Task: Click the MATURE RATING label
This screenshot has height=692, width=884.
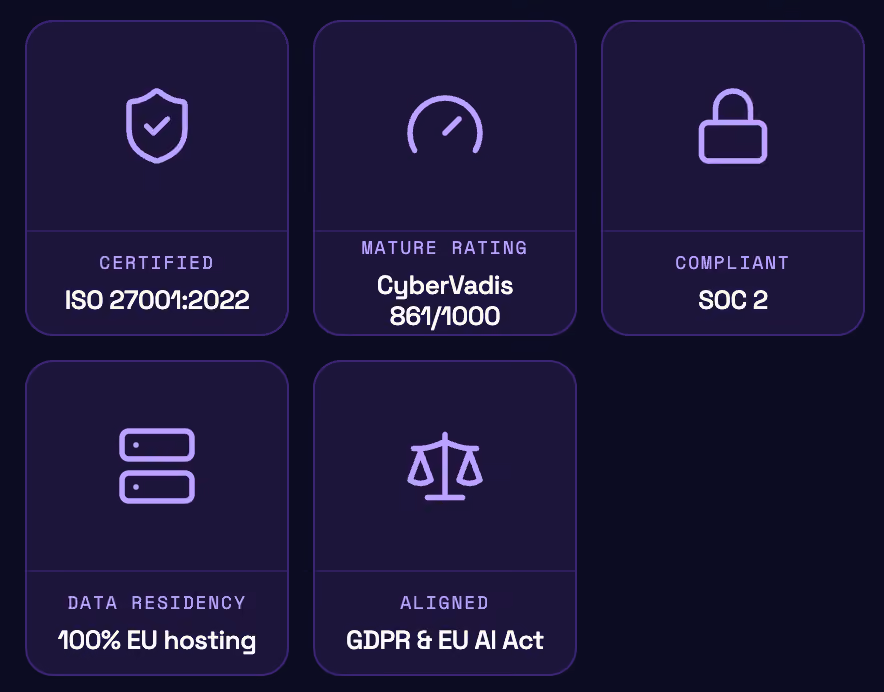Action: tap(445, 248)
